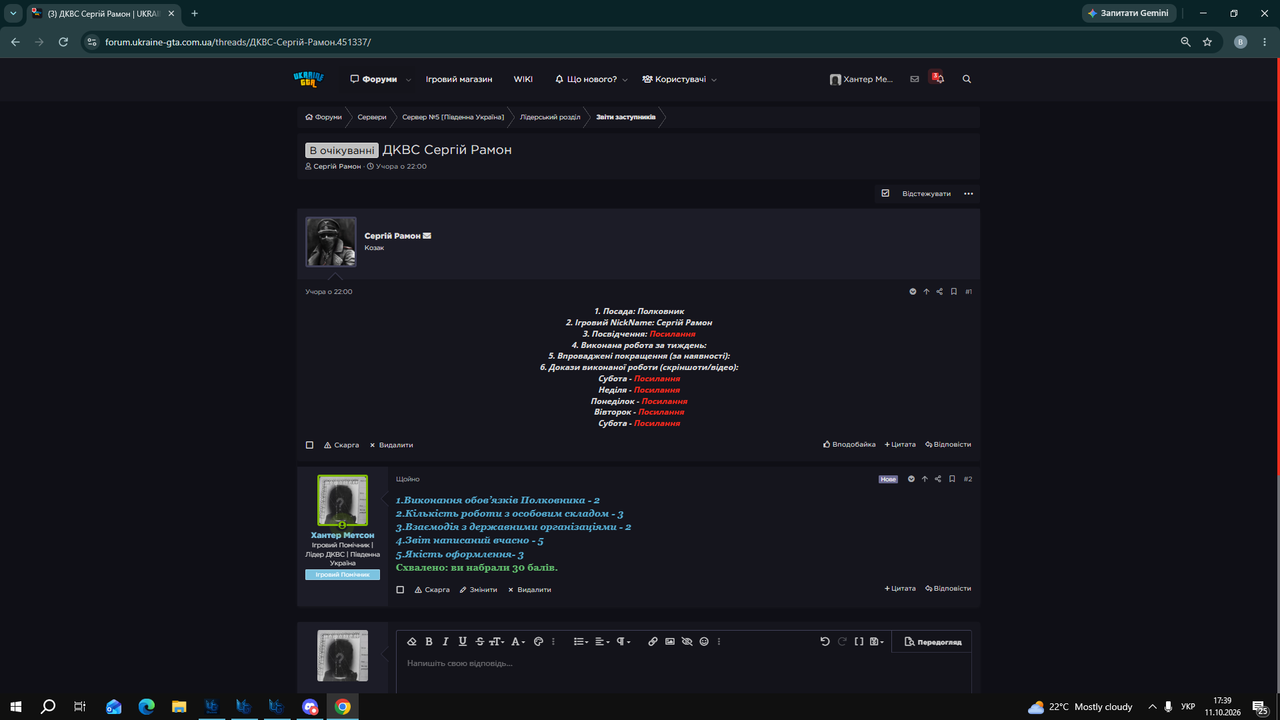Open the inbox envelope in forum header
This screenshot has width=1280, height=720.
click(x=914, y=79)
